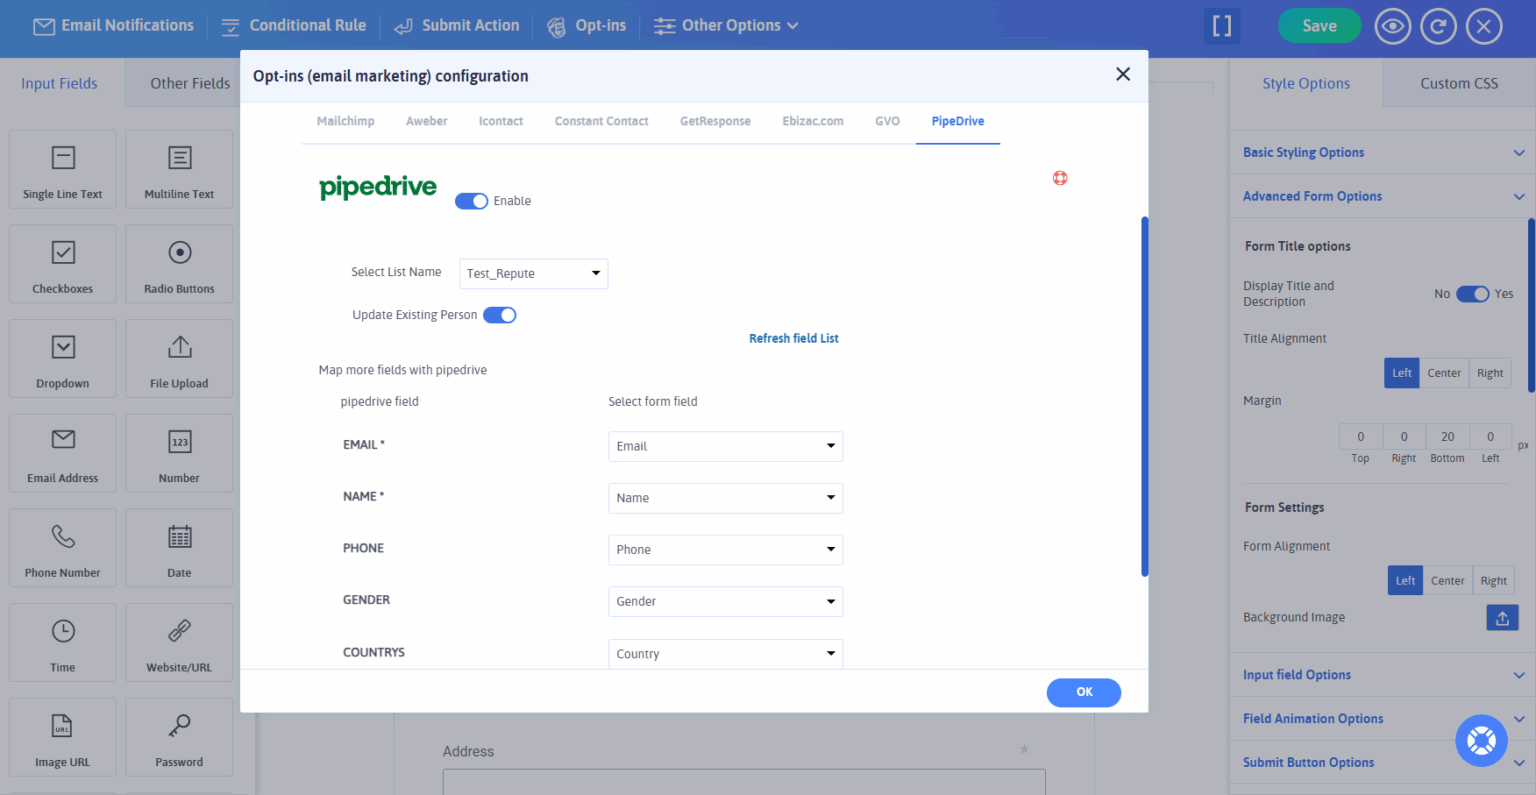Open Conditional Rule settings
This screenshot has height=795, width=1536.
(293, 26)
